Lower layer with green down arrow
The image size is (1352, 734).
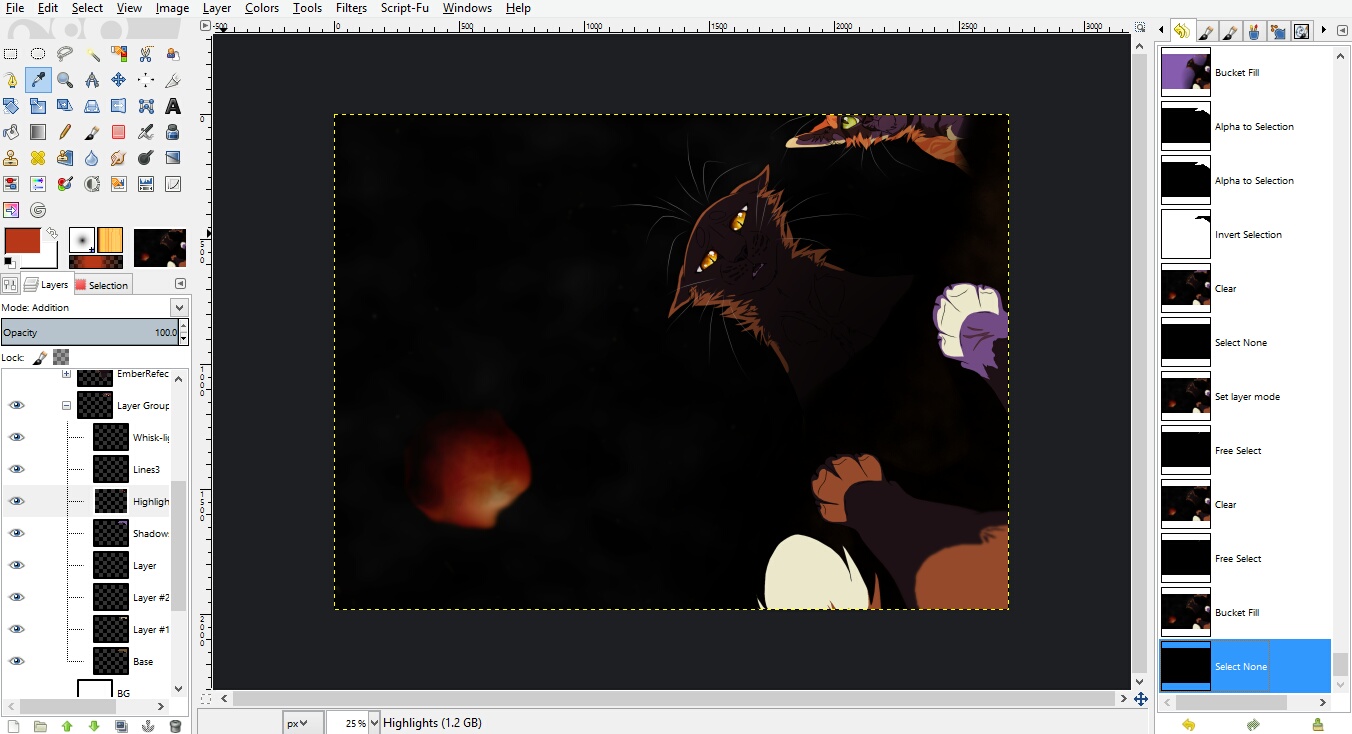[x=94, y=726]
